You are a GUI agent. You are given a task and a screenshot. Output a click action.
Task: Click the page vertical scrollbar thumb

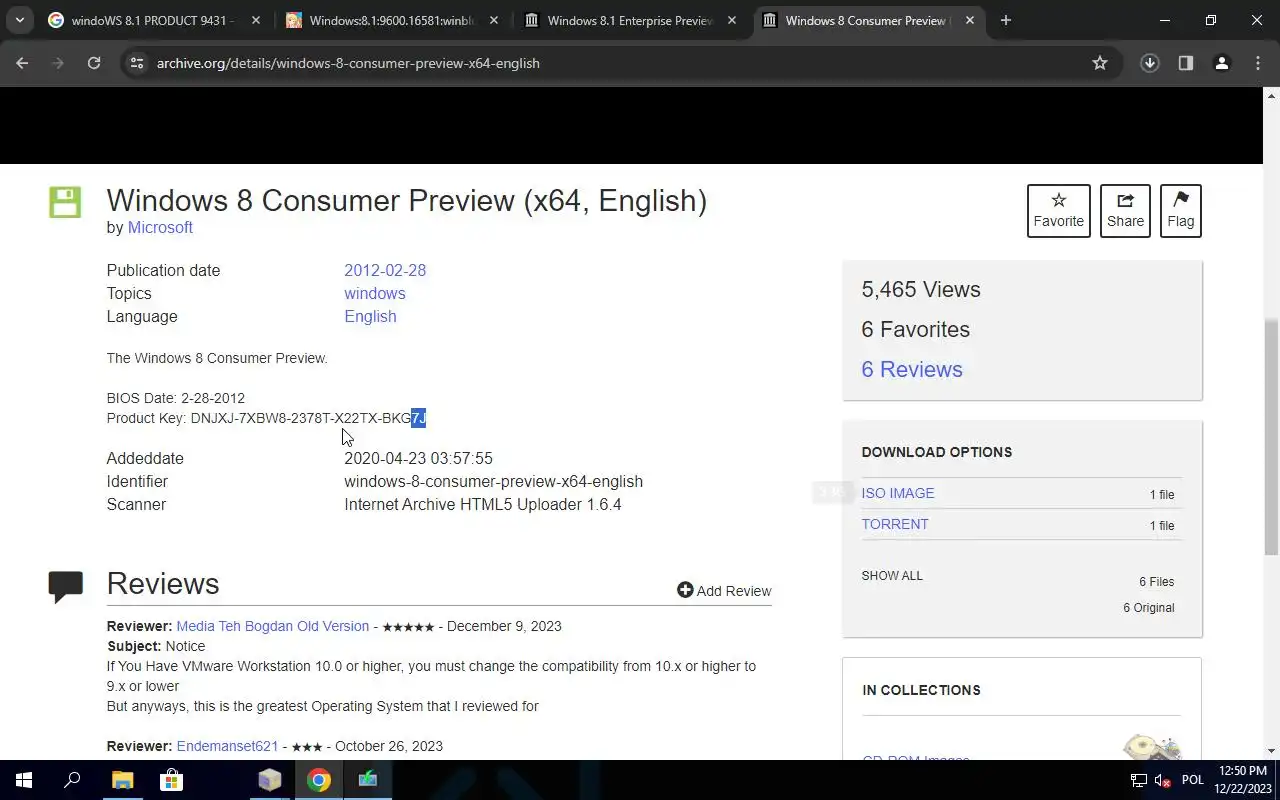click(x=1271, y=437)
